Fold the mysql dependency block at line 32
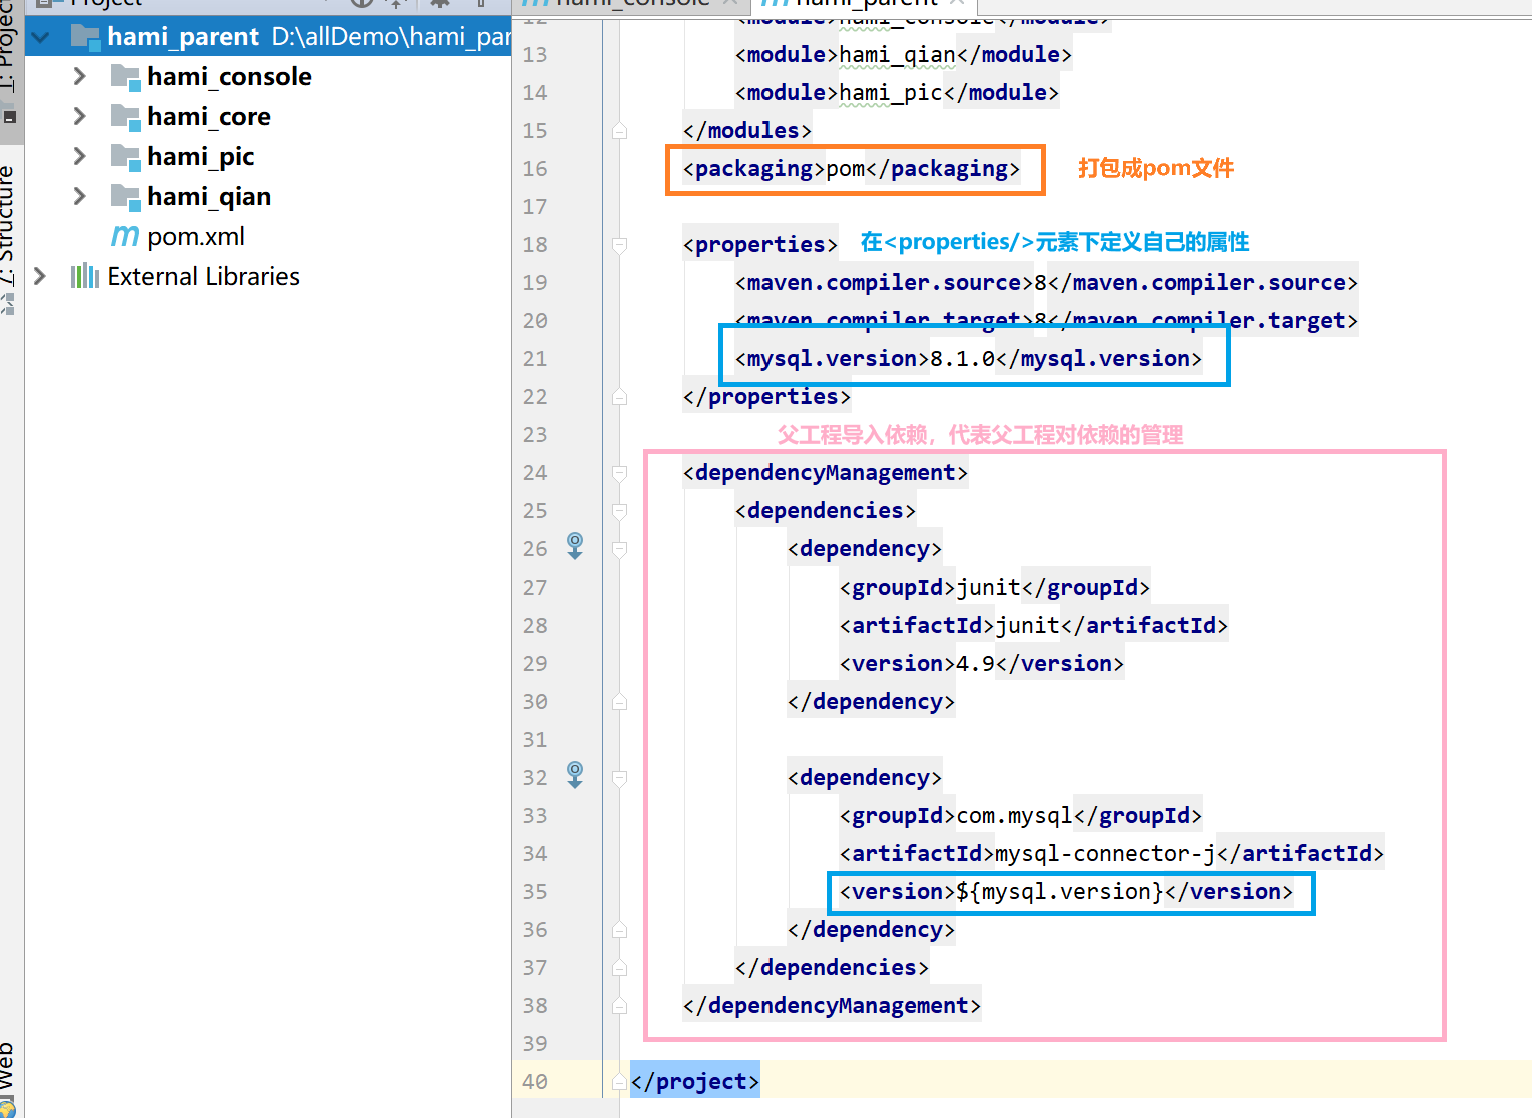The height and width of the screenshot is (1118, 1532). coord(619,778)
